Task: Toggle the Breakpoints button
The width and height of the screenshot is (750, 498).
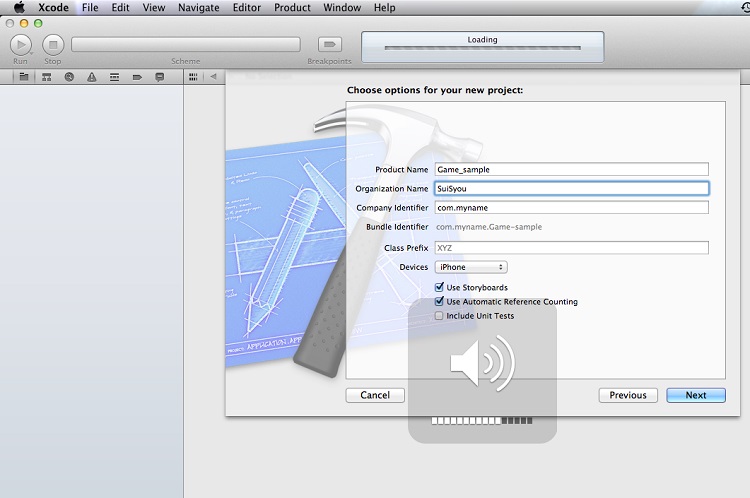Action: coord(330,44)
